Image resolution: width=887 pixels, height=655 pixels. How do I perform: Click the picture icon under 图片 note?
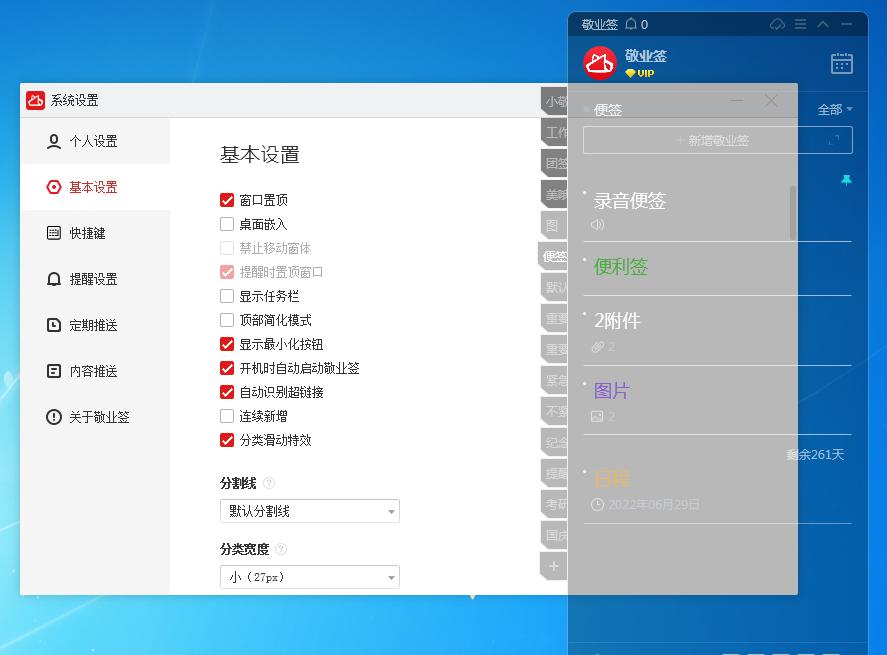coord(597,416)
